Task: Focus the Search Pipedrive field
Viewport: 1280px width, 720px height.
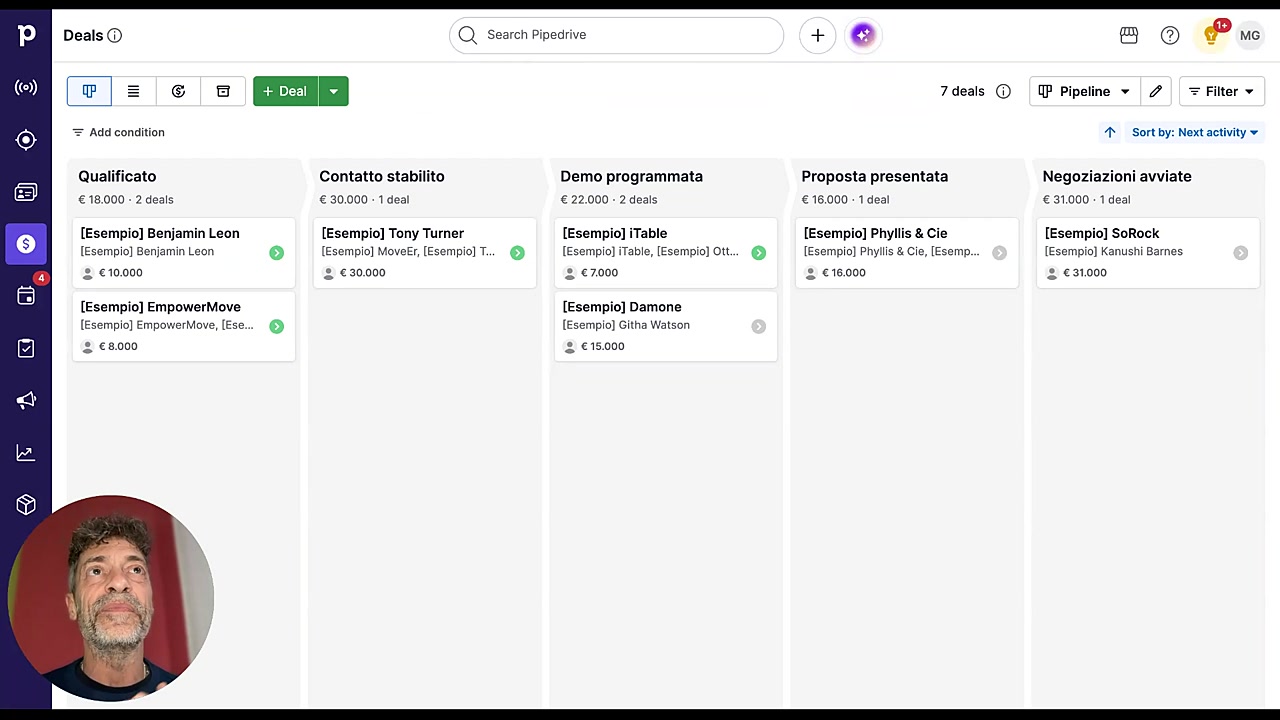Action: pos(616,35)
